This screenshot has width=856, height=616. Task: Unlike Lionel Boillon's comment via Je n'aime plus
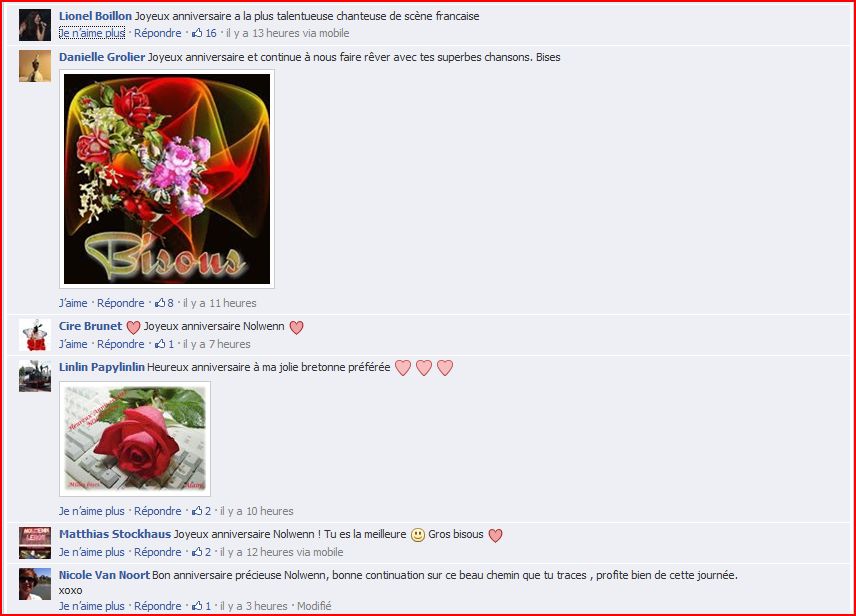tap(92, 33)
